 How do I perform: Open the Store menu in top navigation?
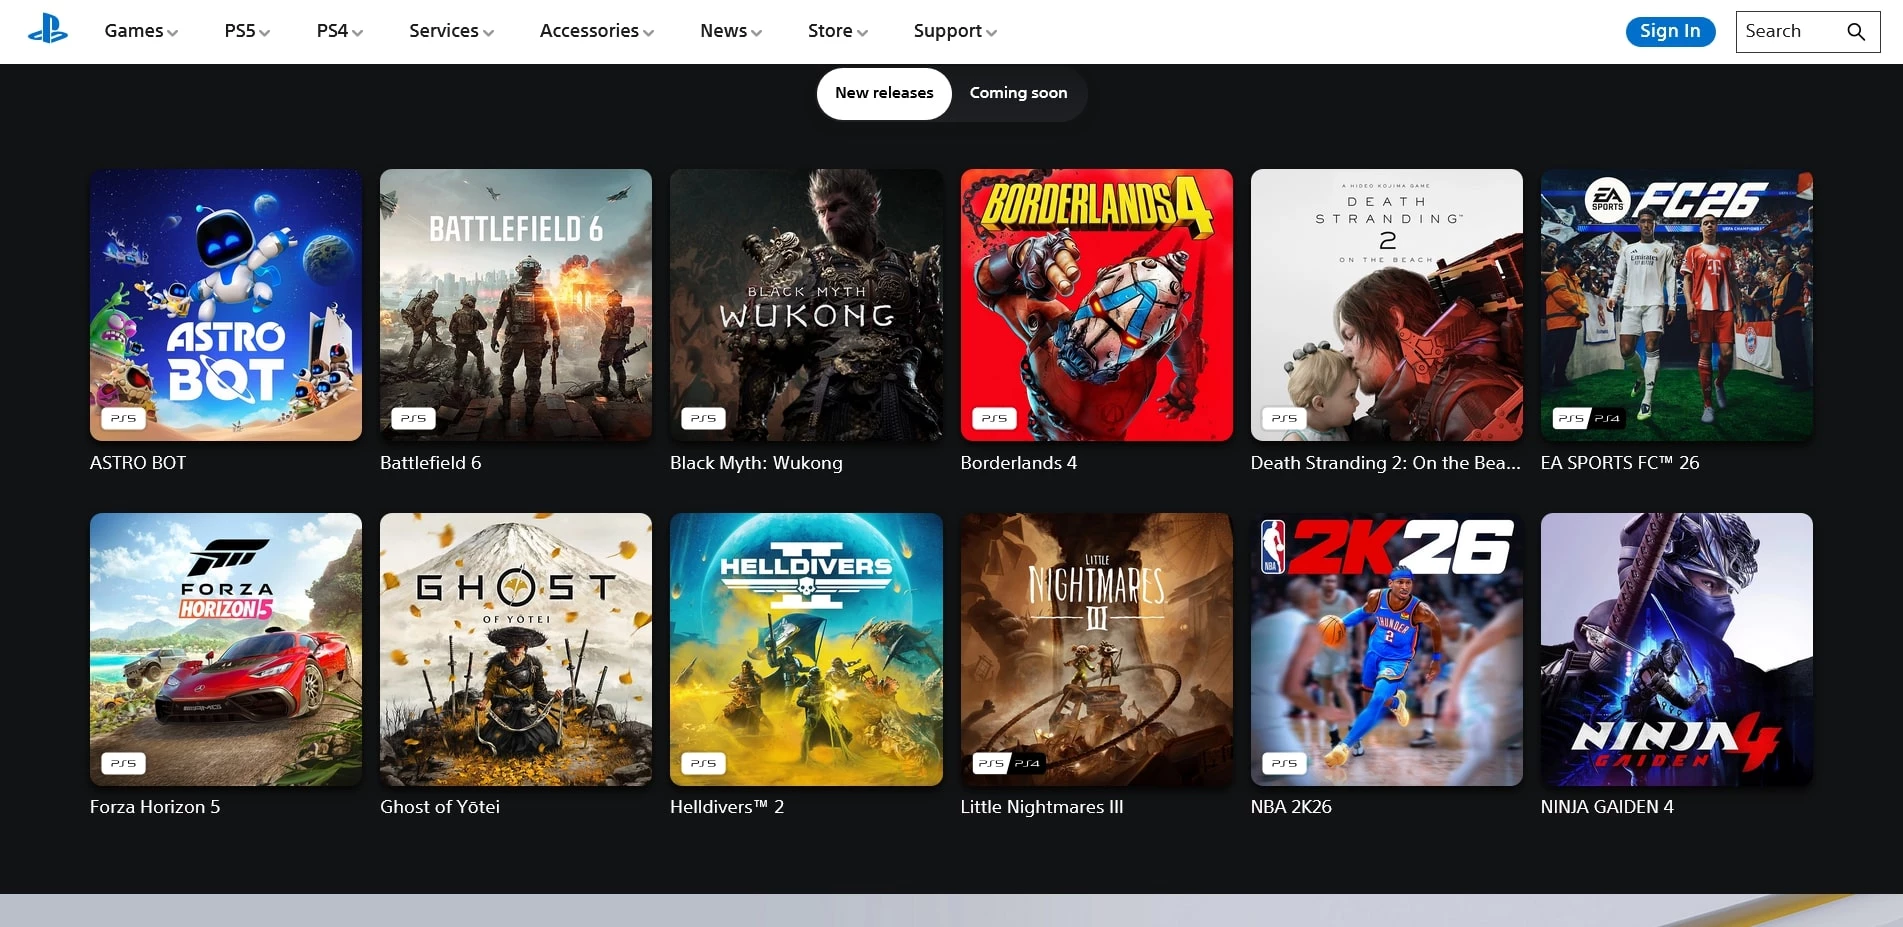point(837,31)
